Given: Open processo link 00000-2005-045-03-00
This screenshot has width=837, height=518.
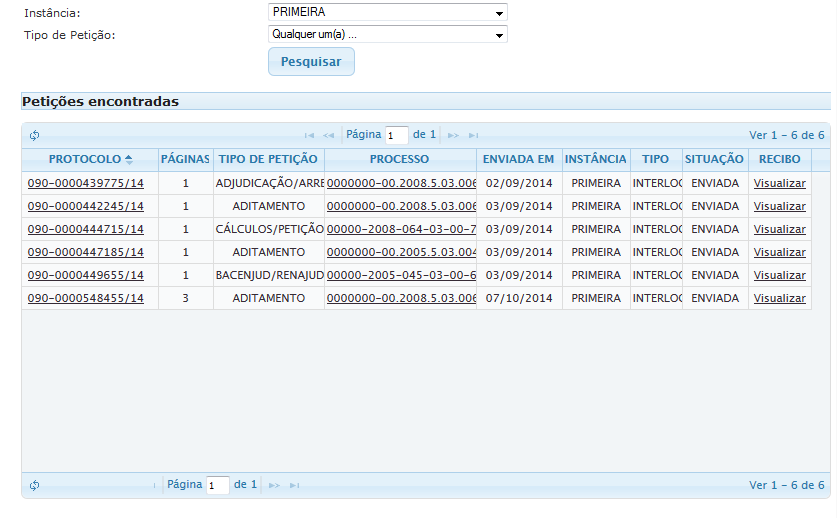Looking at the screenshot, I should point(401,275).
